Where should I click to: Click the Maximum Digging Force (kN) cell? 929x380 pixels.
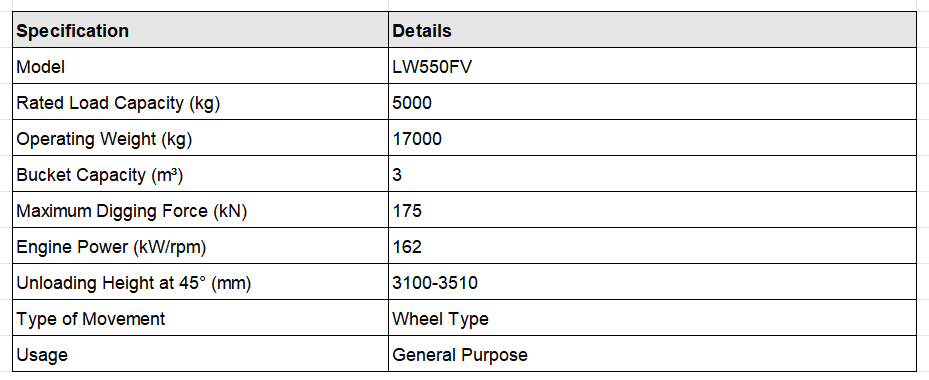pos(200,210)
